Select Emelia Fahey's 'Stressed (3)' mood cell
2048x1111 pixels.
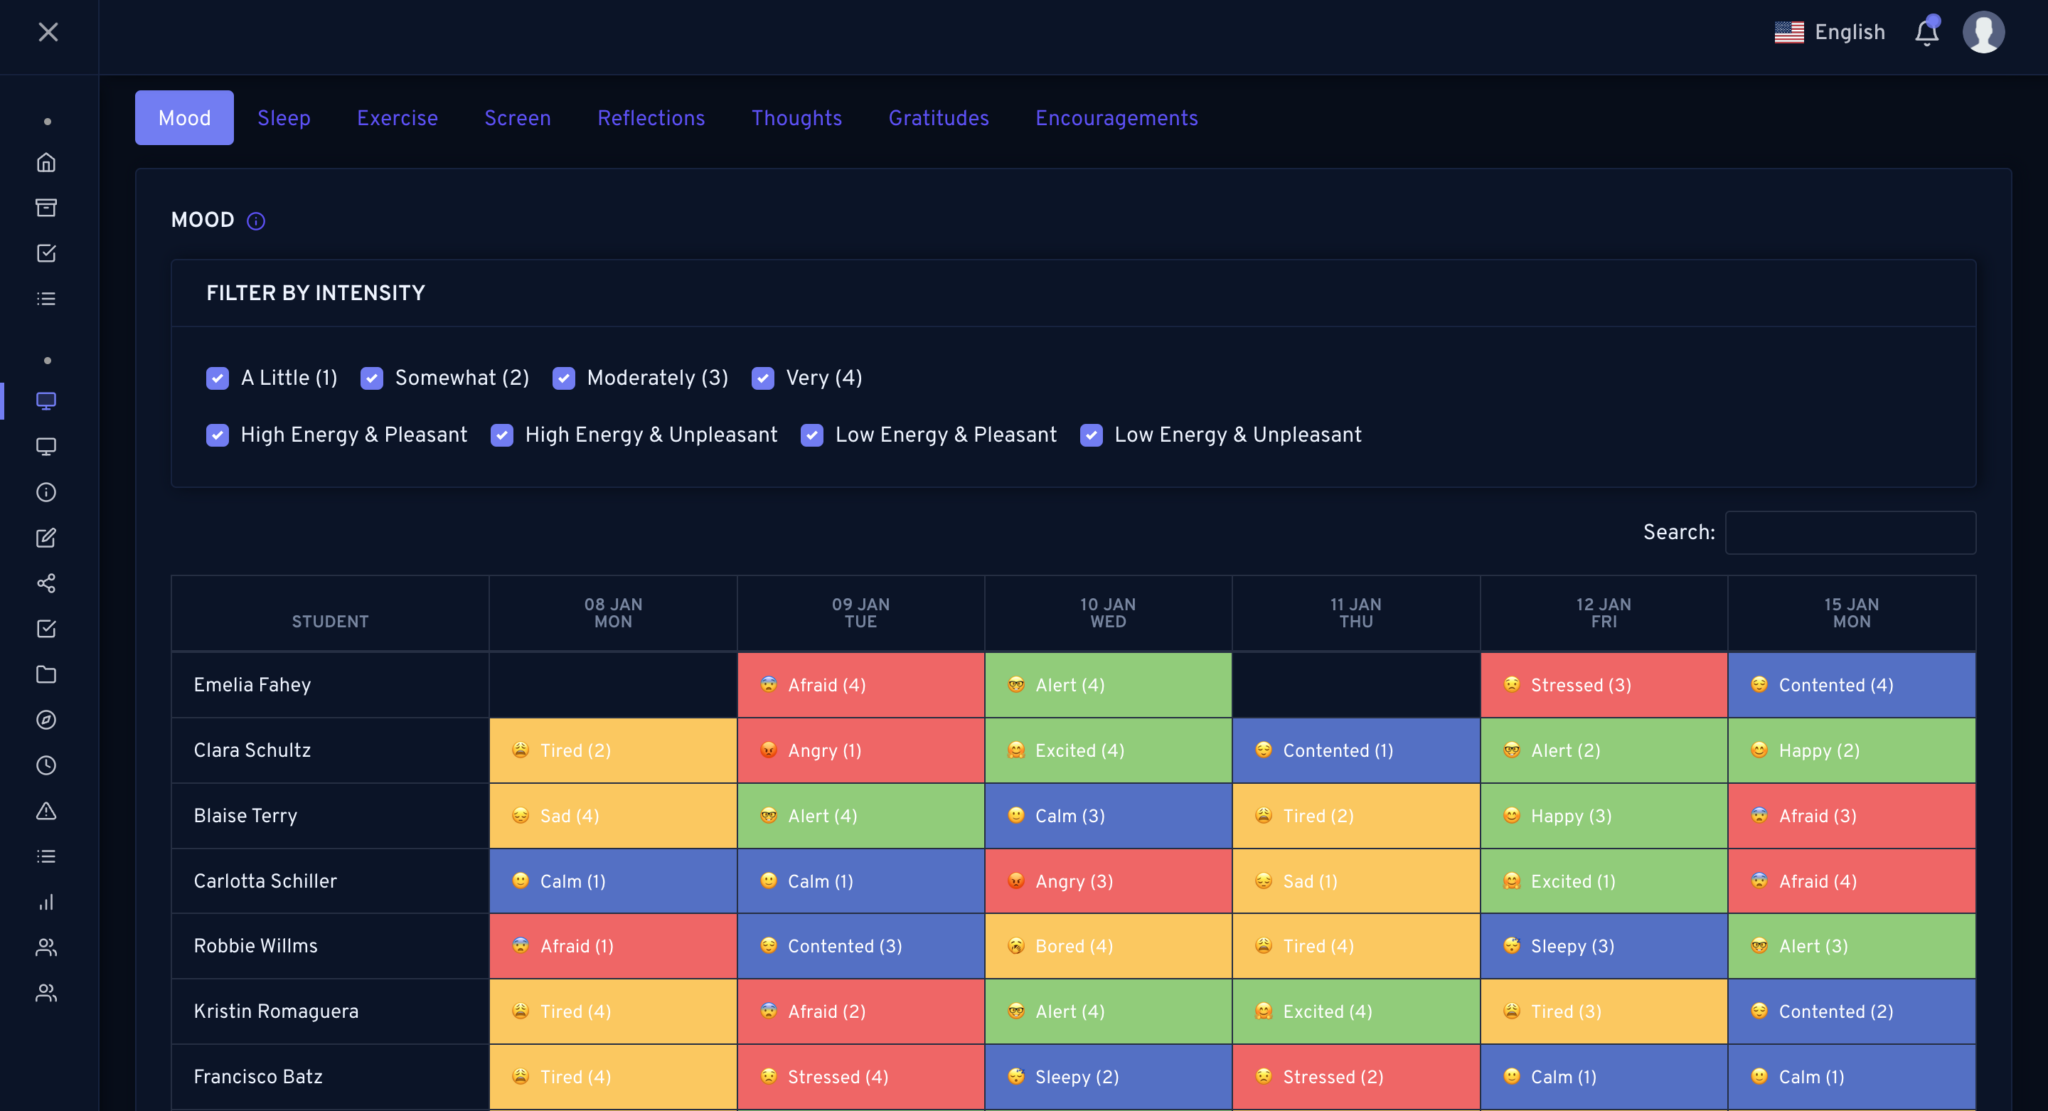click(1603, 684)
